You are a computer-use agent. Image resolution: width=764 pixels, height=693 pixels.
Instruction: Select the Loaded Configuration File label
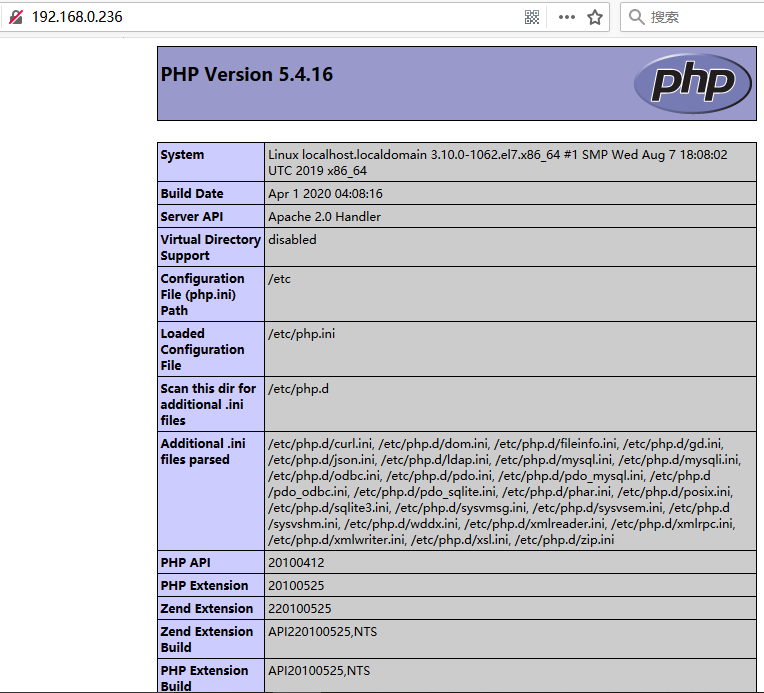click(x=202, y=349)
